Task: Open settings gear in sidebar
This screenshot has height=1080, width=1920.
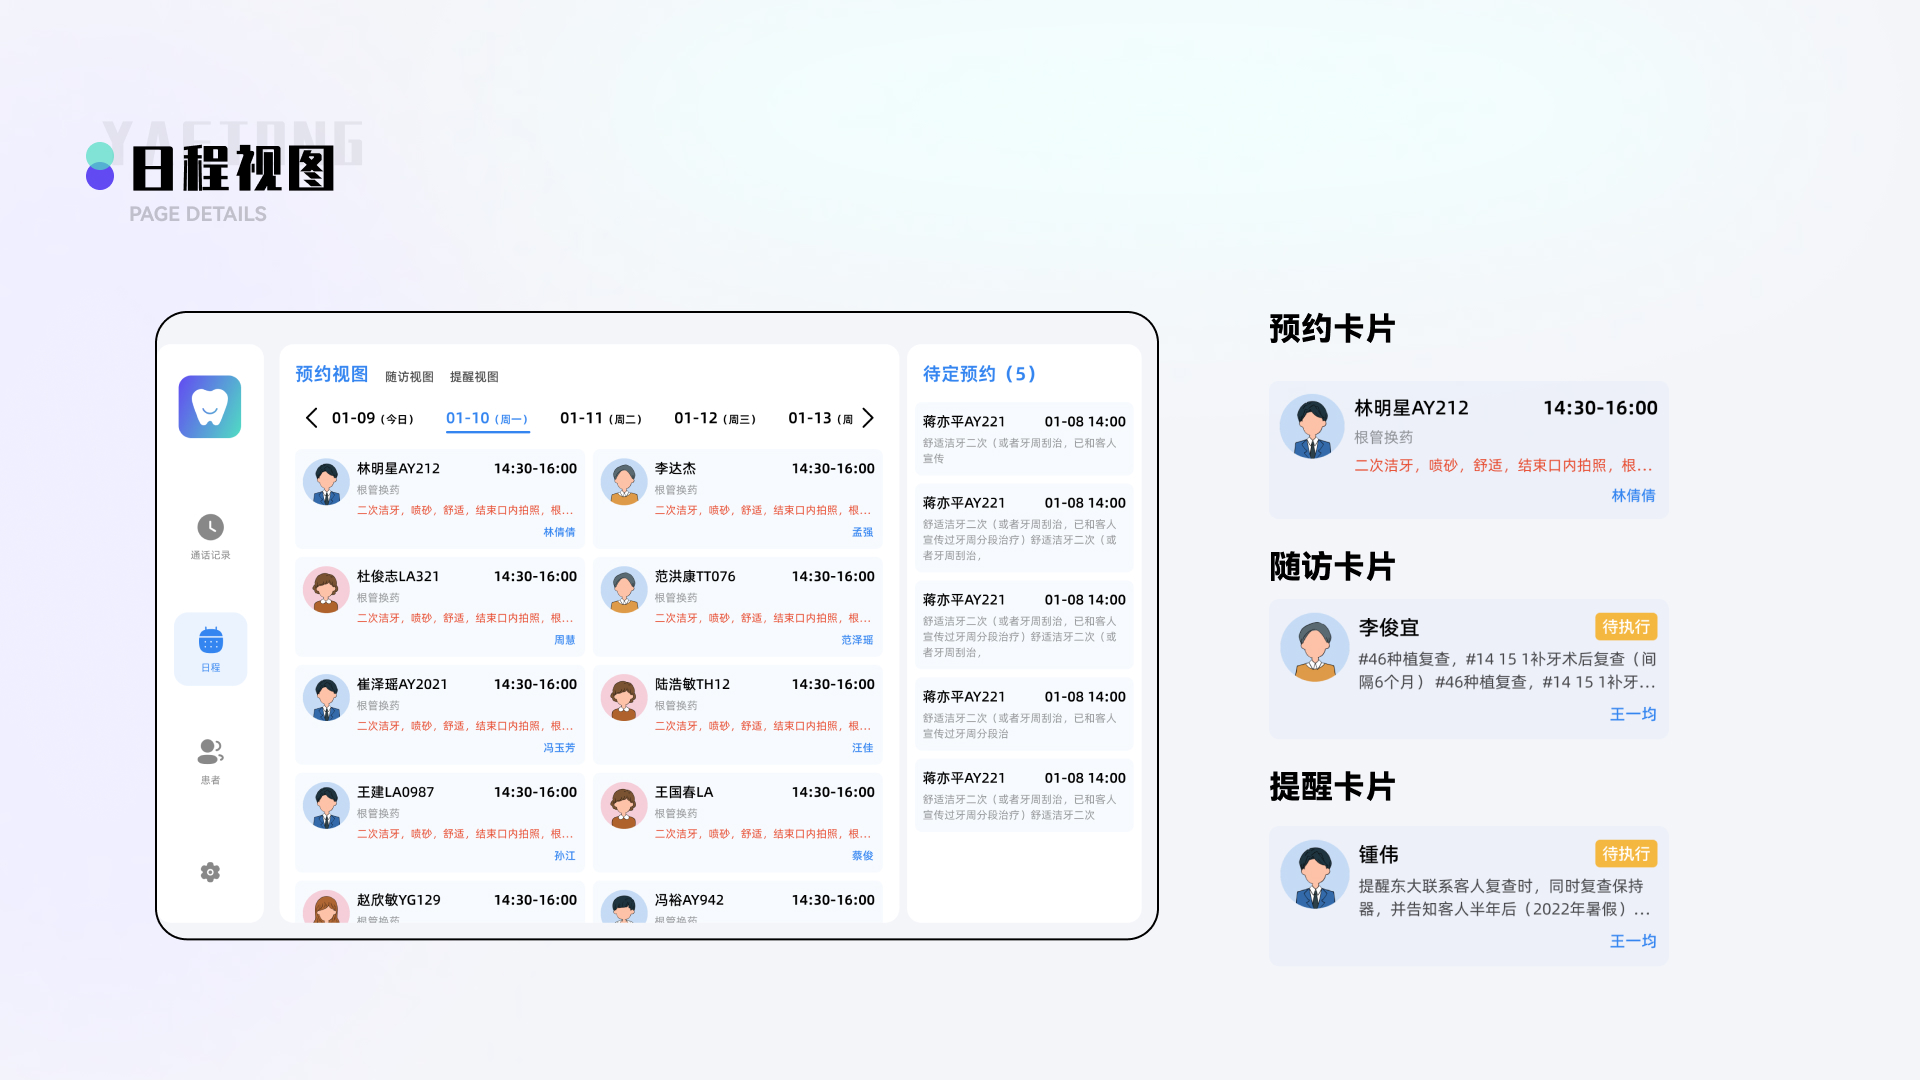Action: point(210,872)
